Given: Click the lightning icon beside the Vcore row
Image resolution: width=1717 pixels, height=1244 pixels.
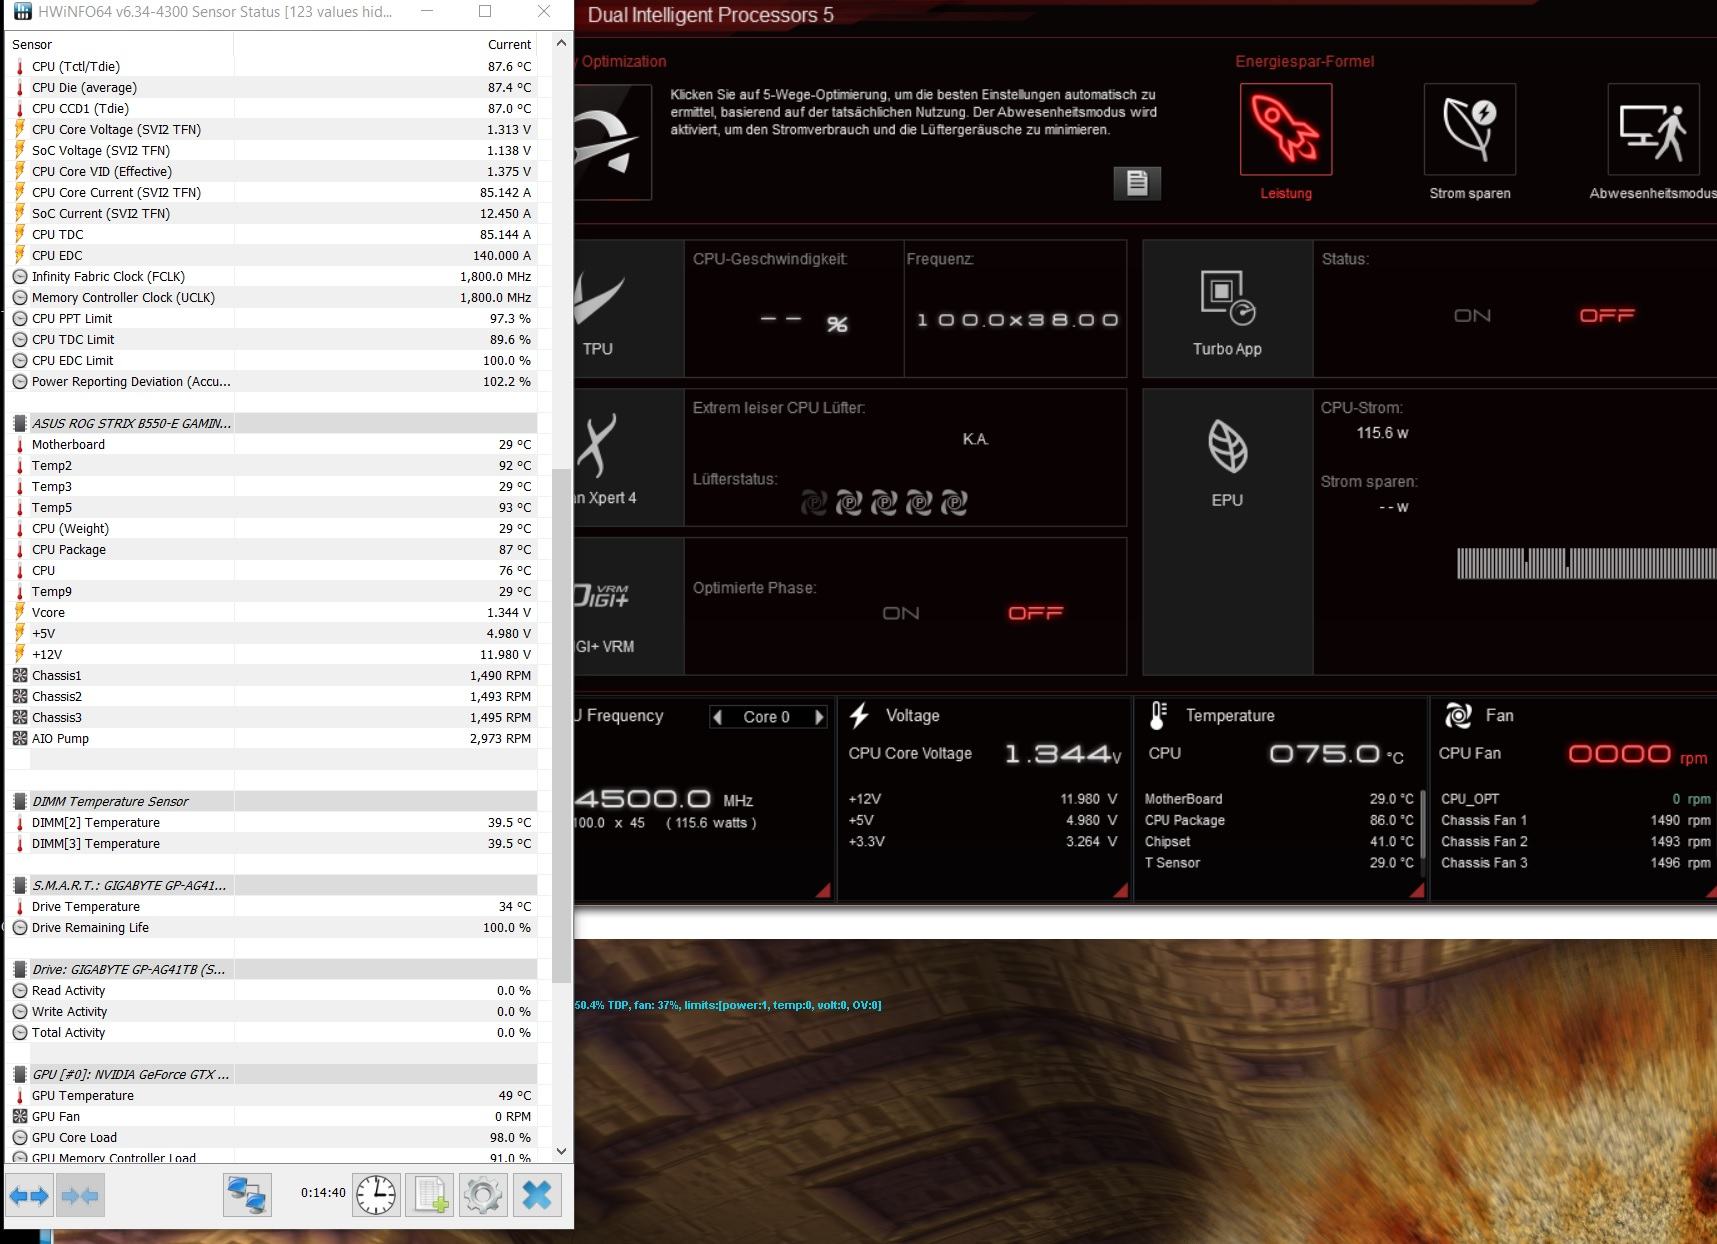Looking at the screenshot, I should point(20,613).
